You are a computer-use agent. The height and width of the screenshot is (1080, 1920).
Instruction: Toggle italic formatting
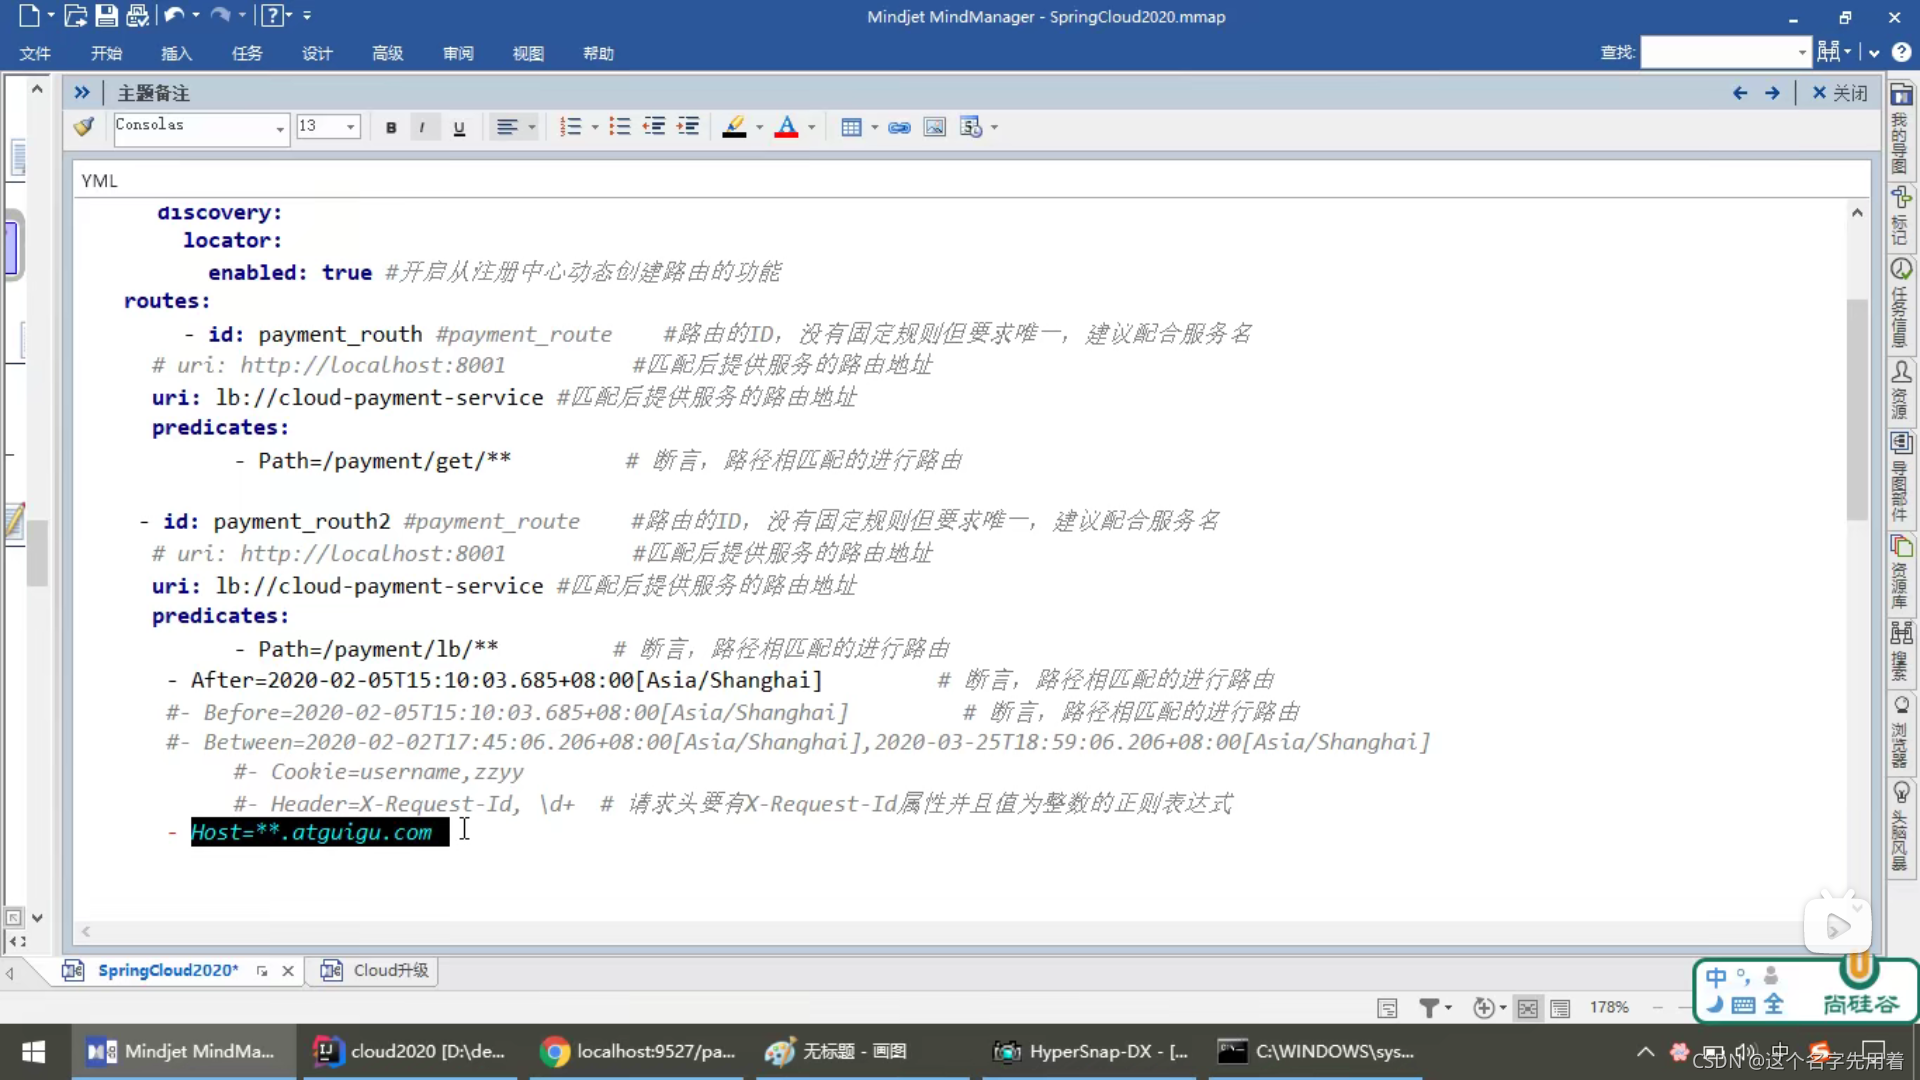point(423,127)
